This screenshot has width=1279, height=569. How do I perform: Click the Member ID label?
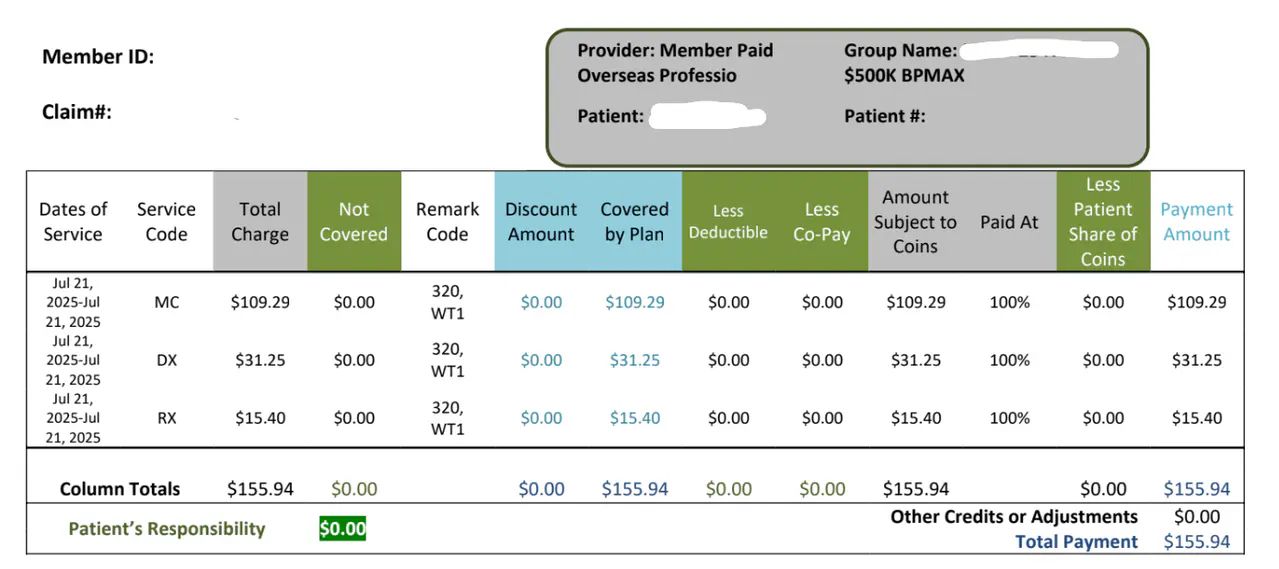point(98,57)
